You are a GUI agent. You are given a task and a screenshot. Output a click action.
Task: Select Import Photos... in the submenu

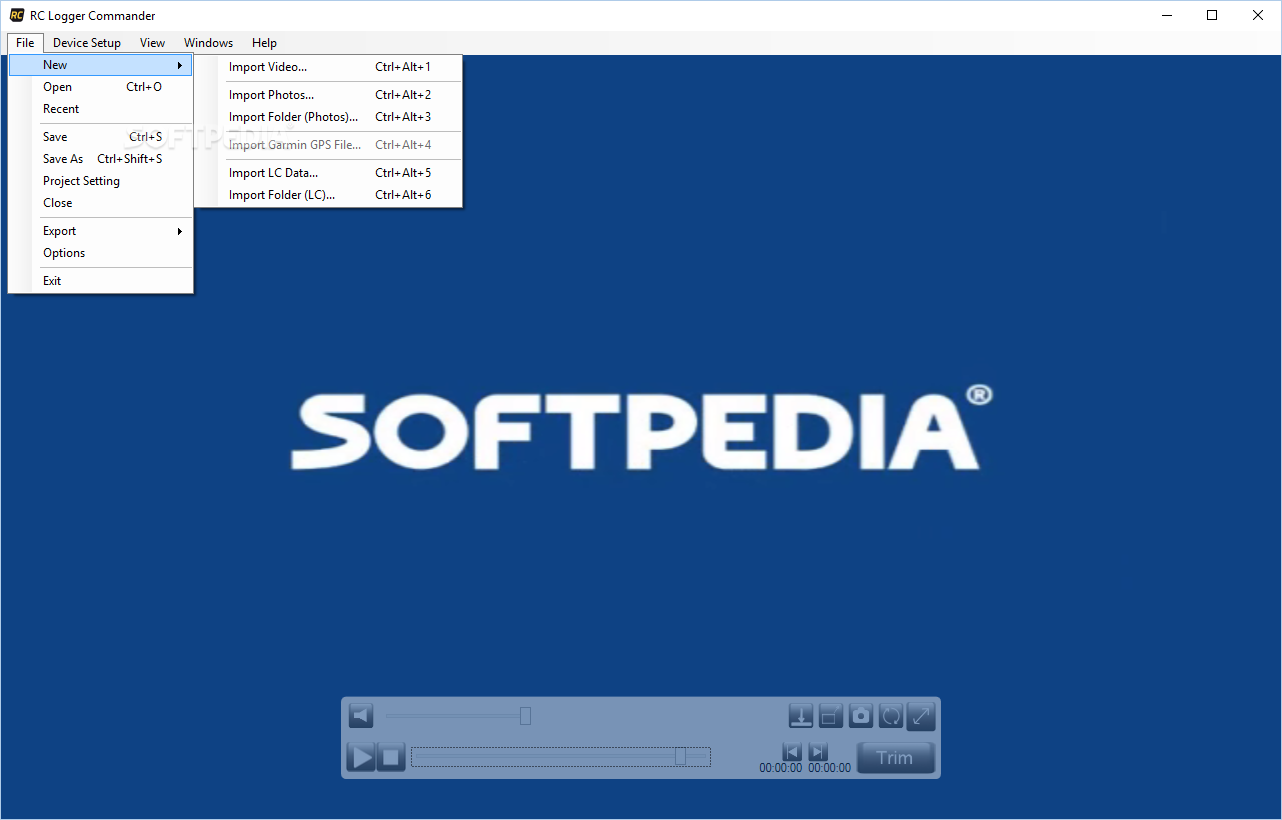pos(329,95)
